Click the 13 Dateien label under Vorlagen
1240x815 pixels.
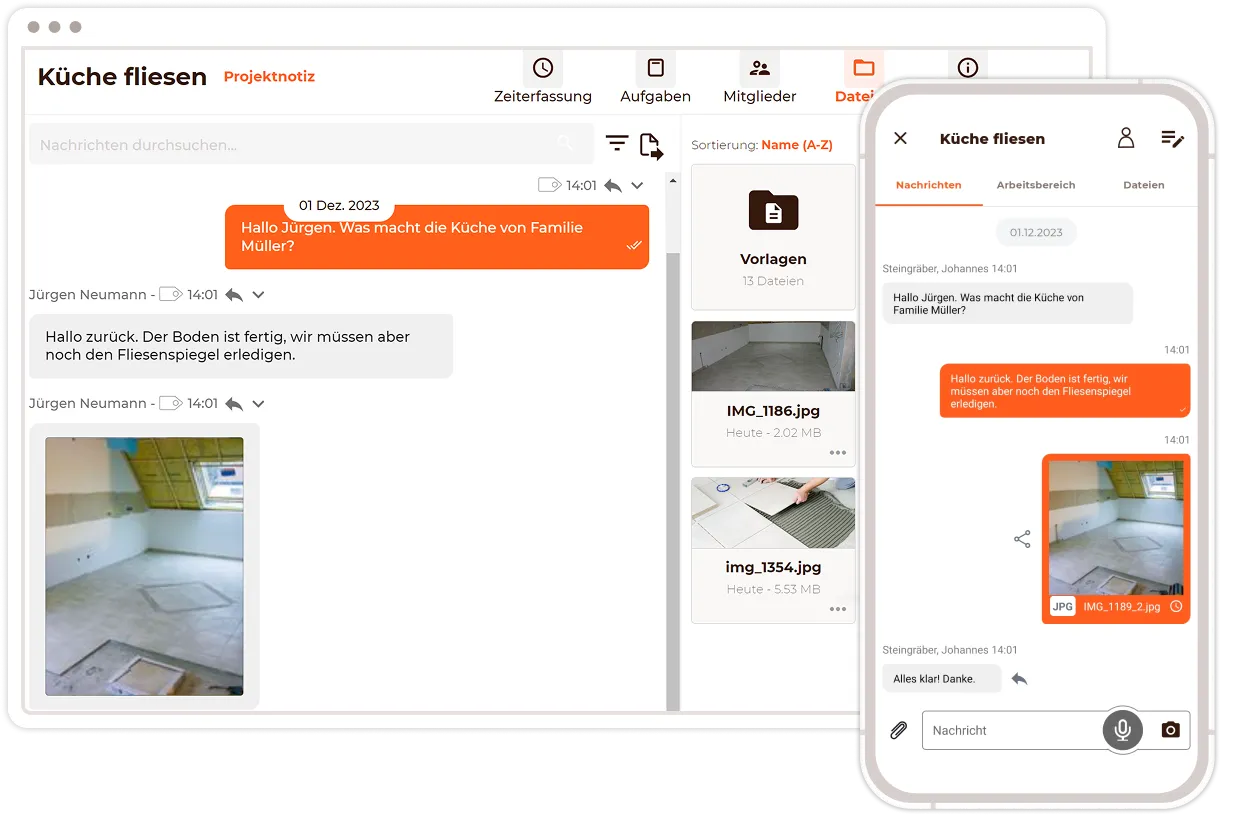[x=773, y=281]
